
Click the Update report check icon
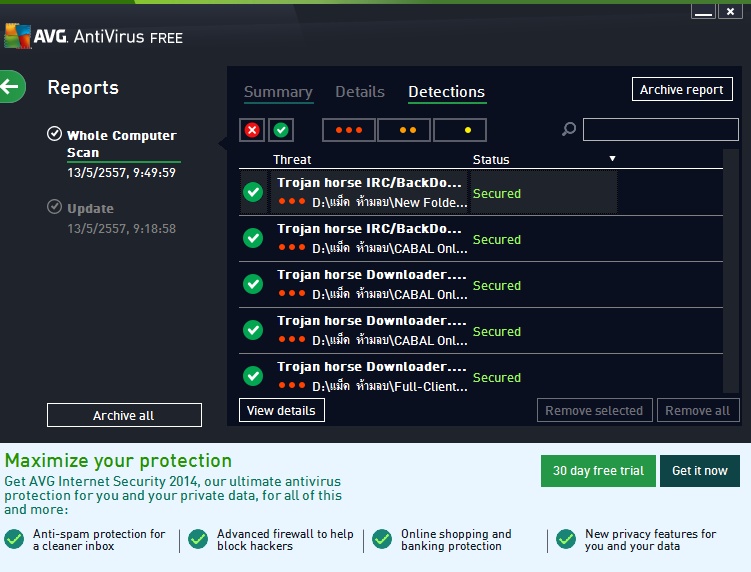click(55, 206)
